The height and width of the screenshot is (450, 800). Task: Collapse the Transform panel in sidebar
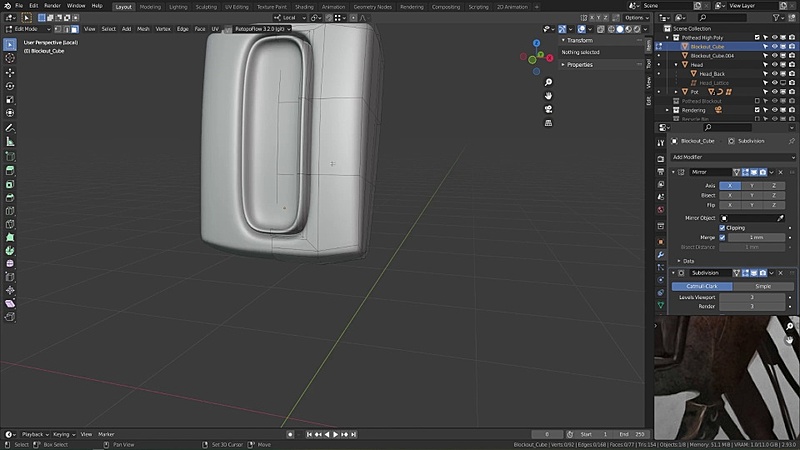563,40
